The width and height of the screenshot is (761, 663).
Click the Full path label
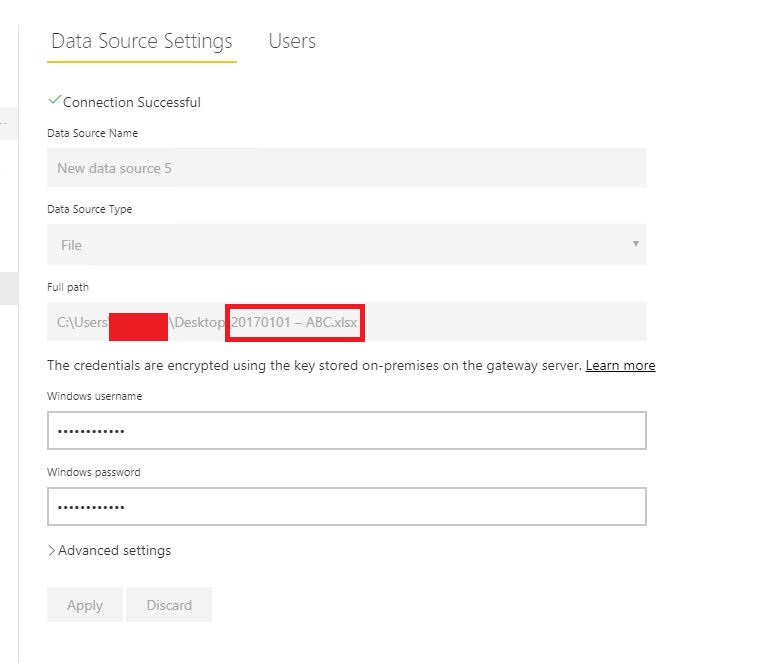point(68,287)
